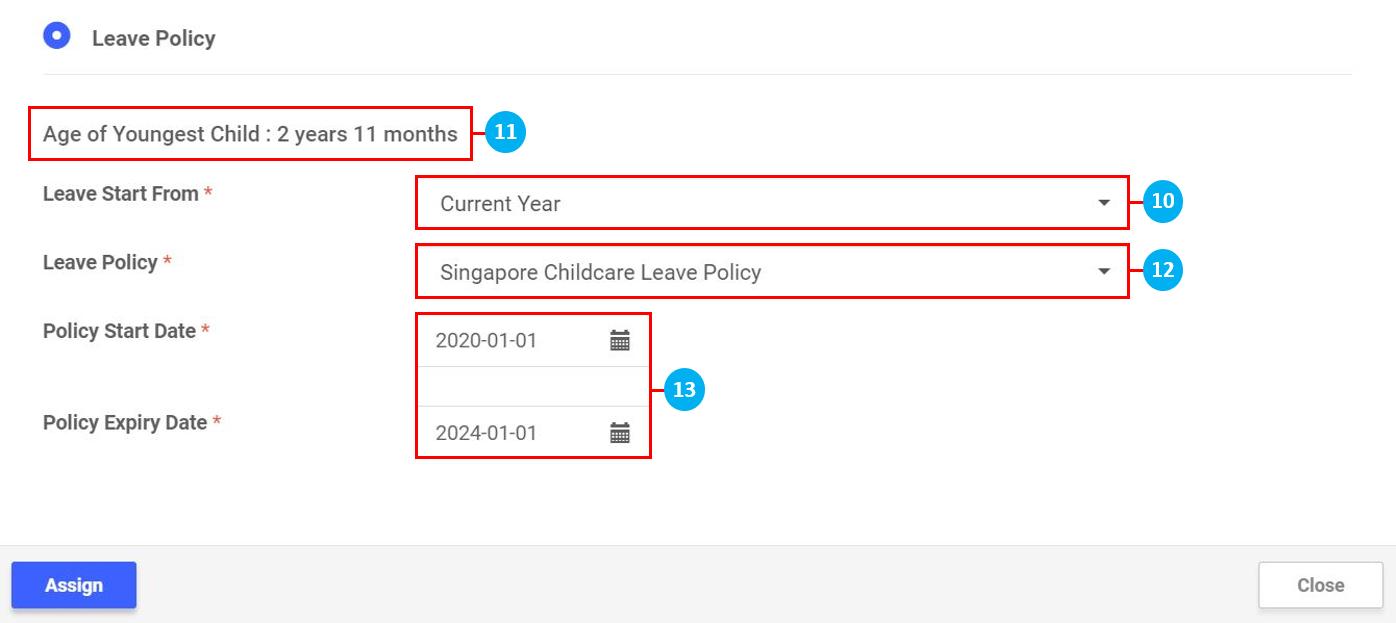
Task: Open the Policy Expiry Date calendar picker
Action: point(620,433)
